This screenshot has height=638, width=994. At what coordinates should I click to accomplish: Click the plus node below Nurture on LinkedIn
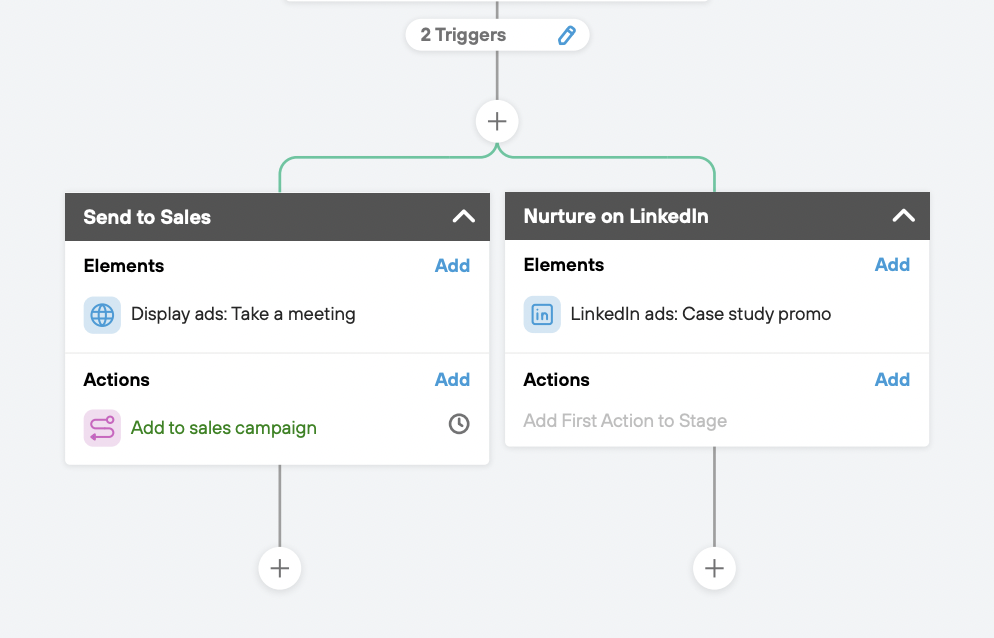[x=714, y=568]
